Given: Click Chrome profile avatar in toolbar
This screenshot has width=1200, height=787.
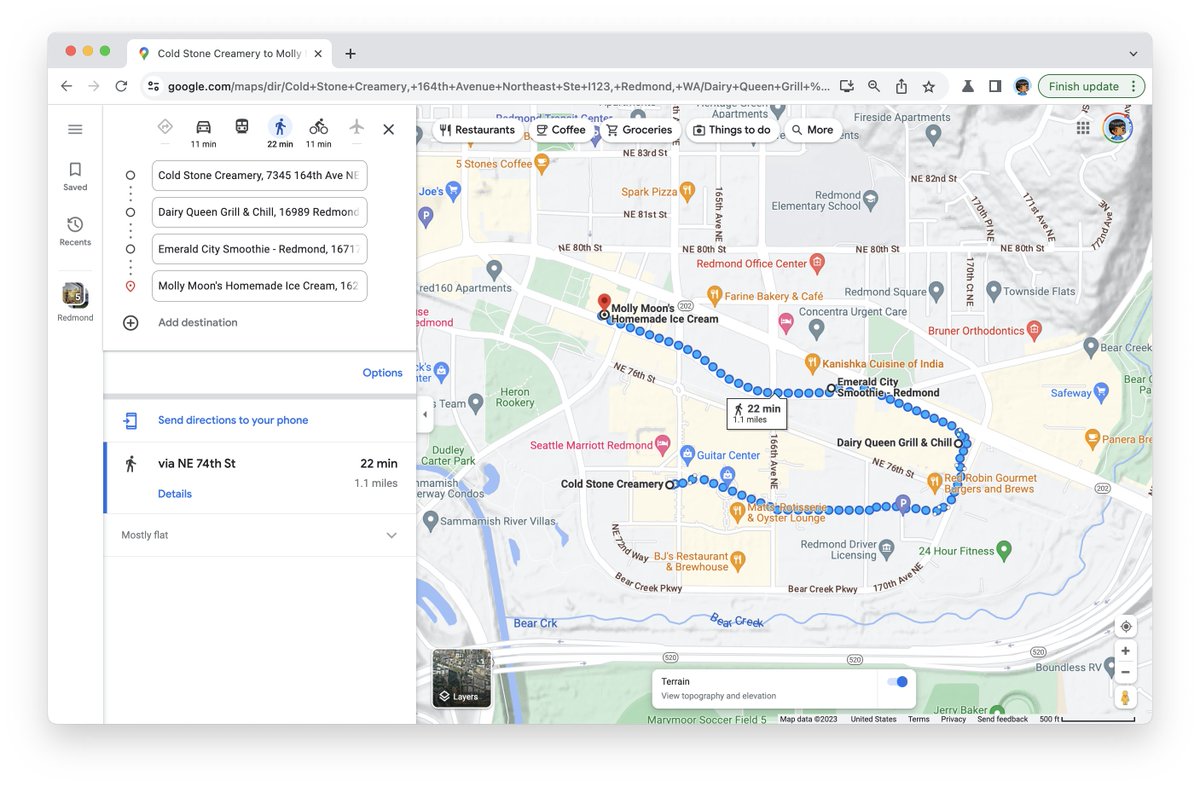Looking at the screenshot, I should (x=1022, y=86).
